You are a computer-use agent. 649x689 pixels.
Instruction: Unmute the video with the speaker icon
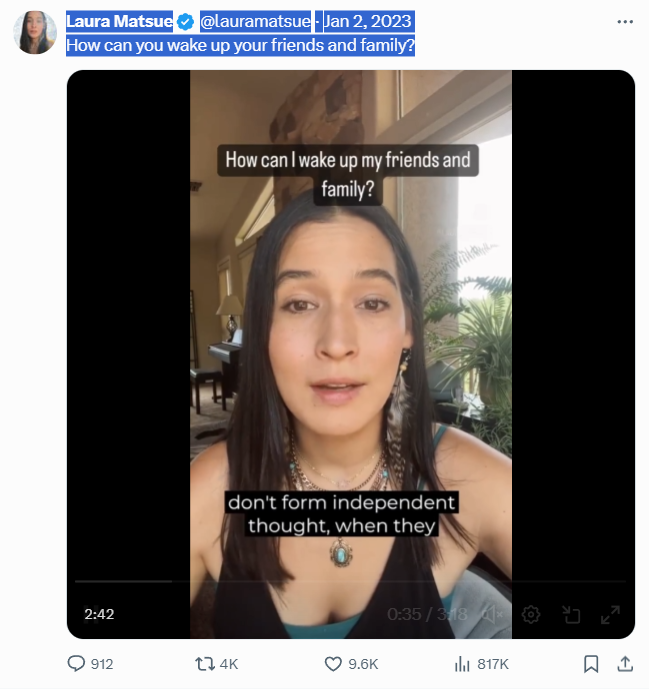[x=492, y=614]
